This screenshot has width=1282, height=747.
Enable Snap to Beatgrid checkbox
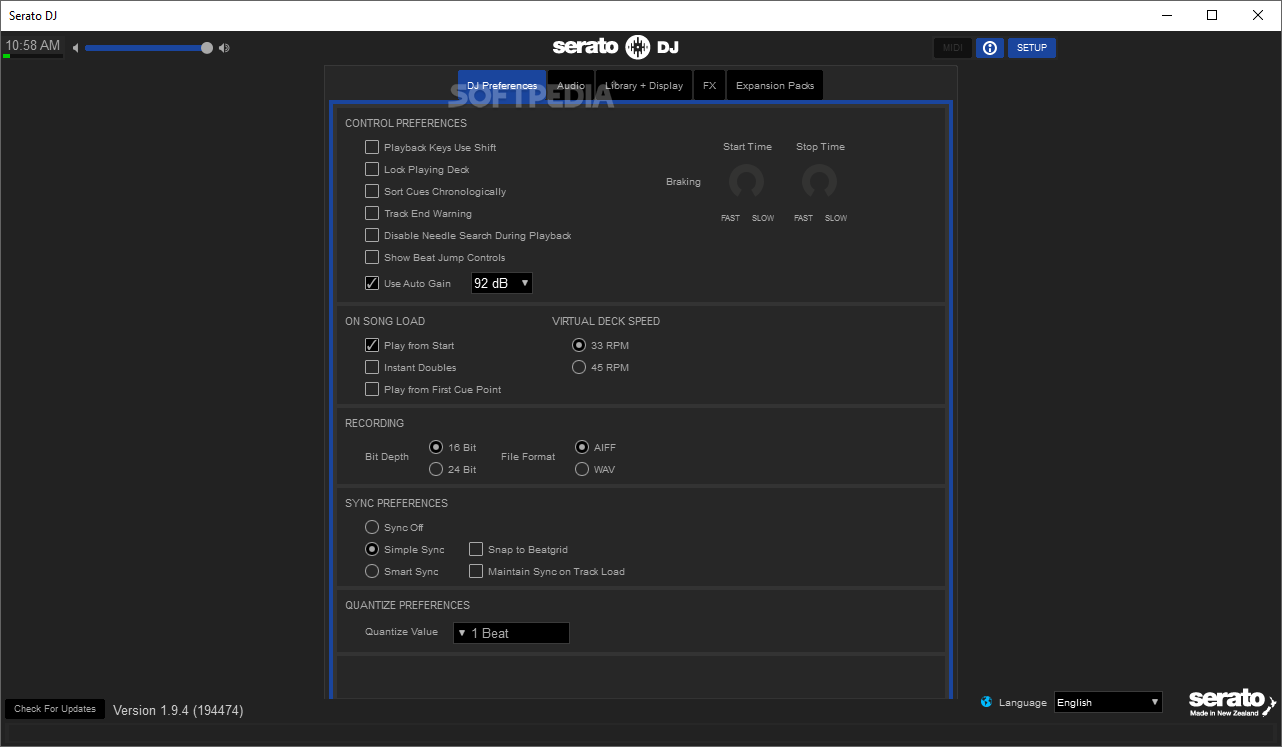click(x=476, y=549)
